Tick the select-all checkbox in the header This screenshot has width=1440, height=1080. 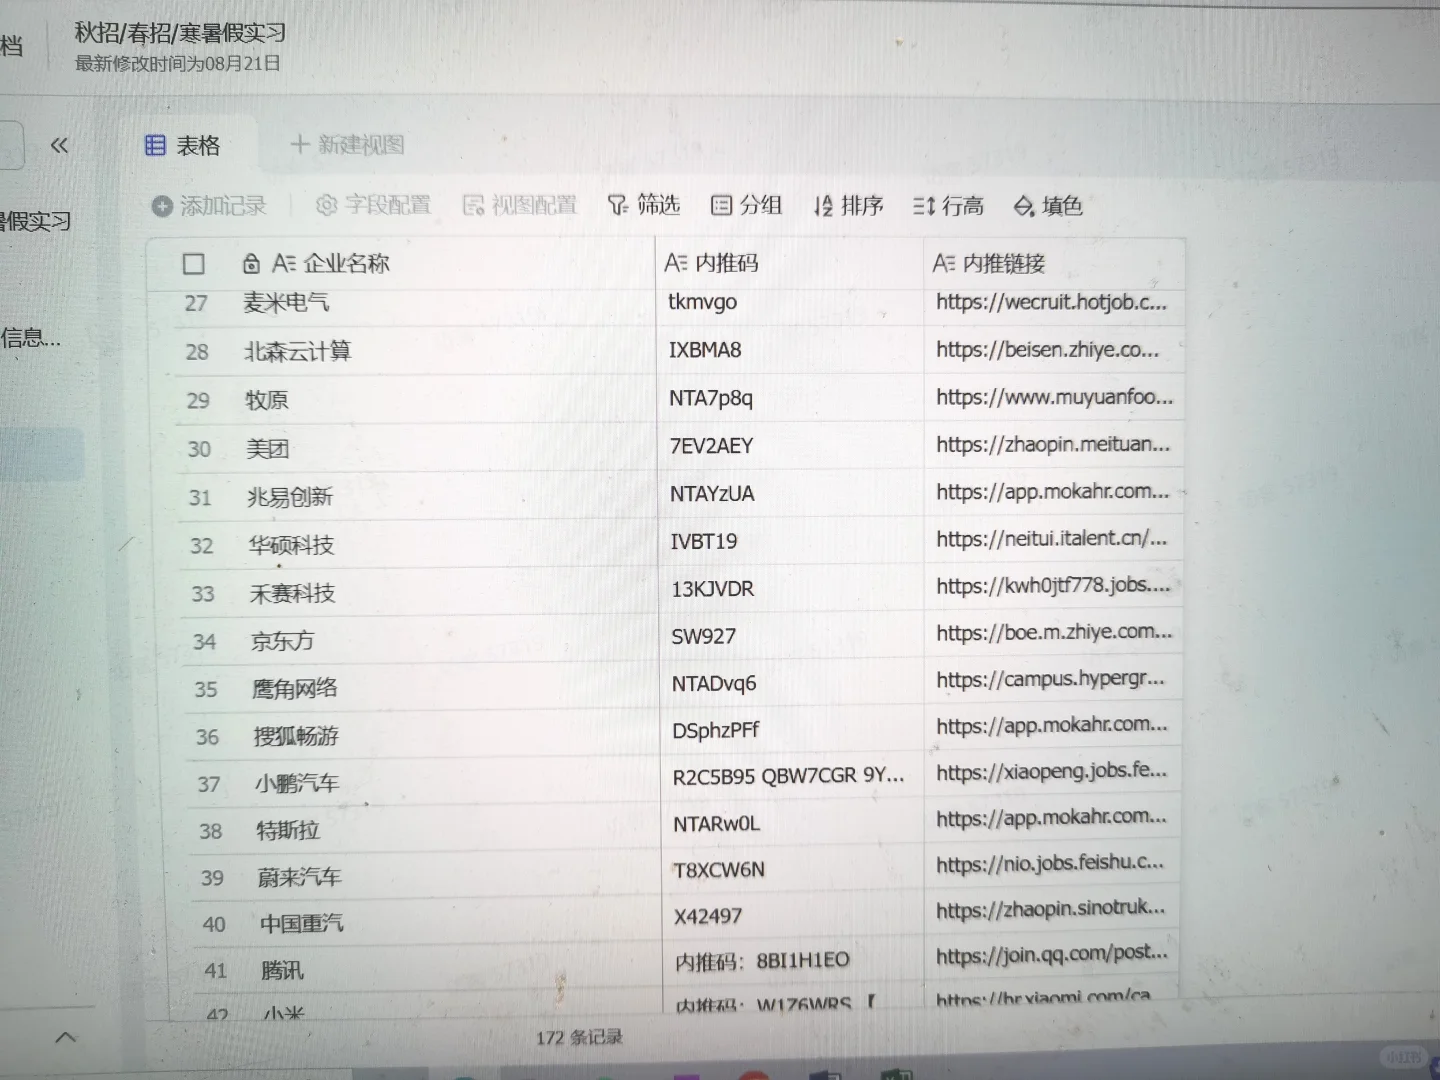194,264
